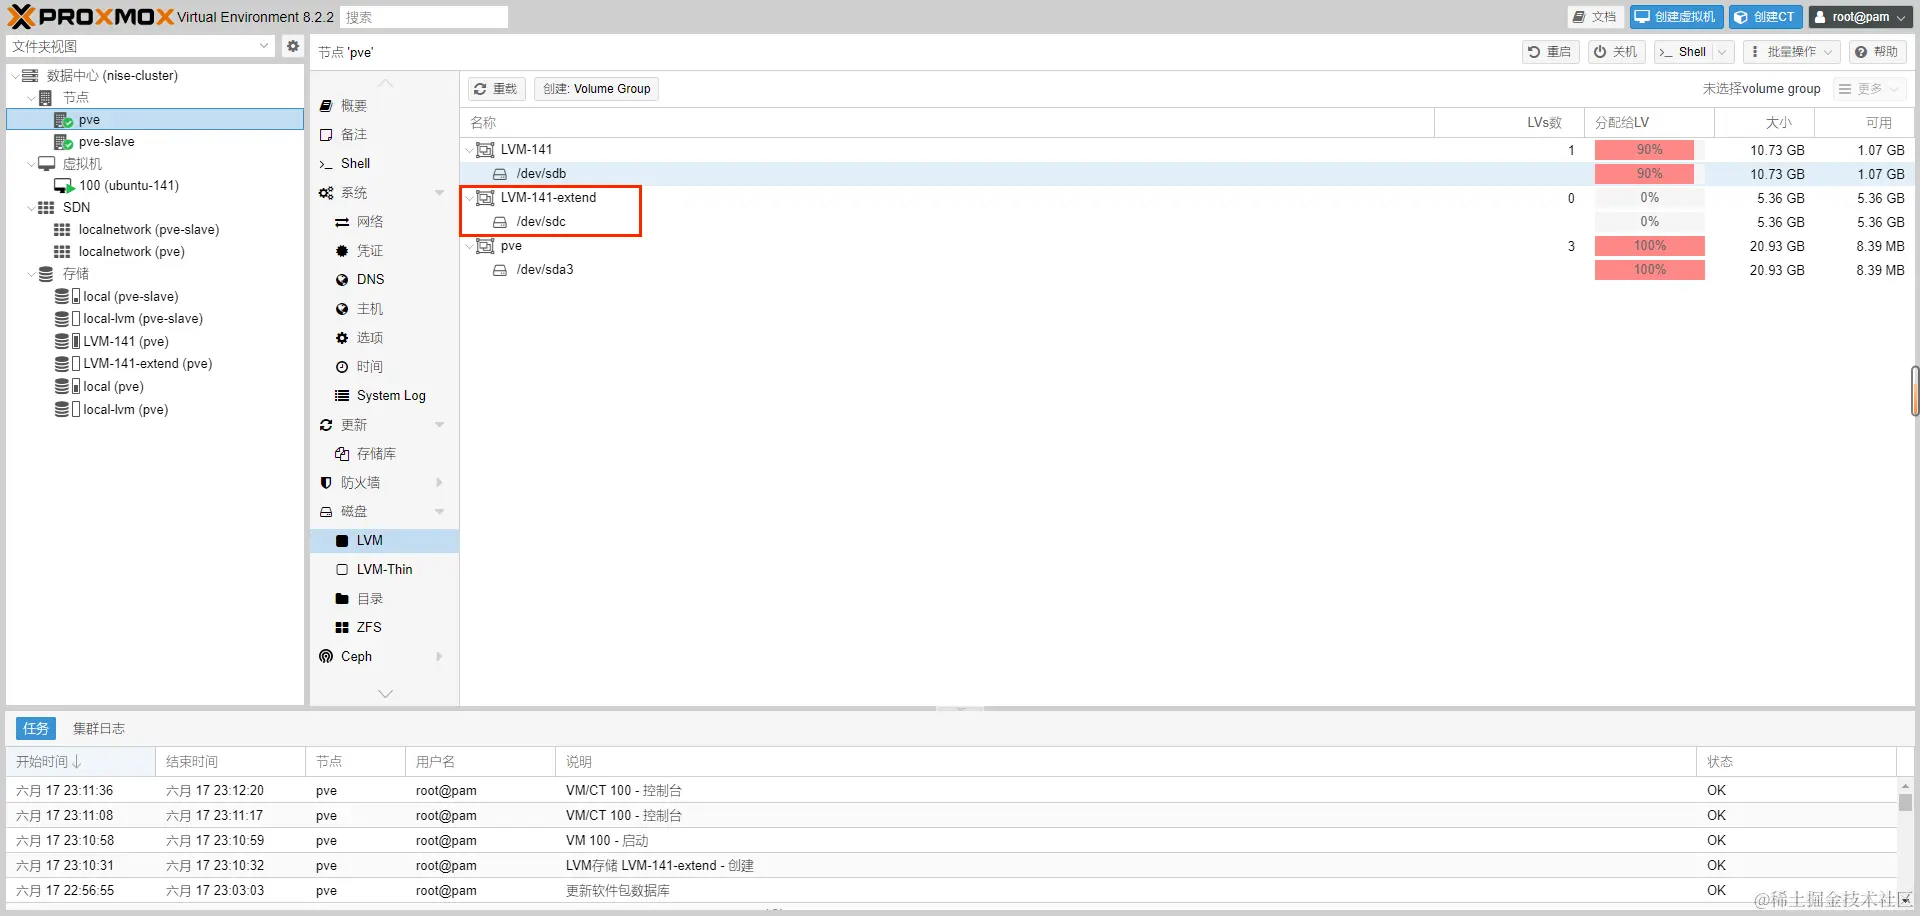Viewport: 1920px width, 916px height.
Task: Click the 重载 reload button
Action: (x=496, y=89)
